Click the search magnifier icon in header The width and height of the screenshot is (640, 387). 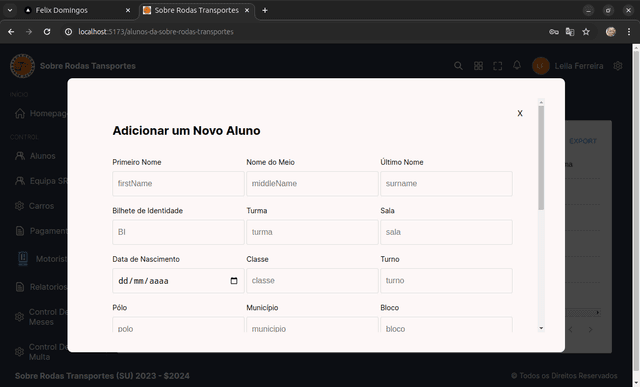point(458,66)
